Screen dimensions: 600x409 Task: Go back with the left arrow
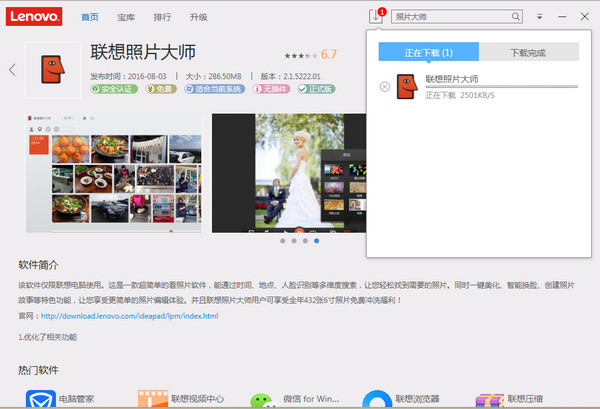point(12,70)
